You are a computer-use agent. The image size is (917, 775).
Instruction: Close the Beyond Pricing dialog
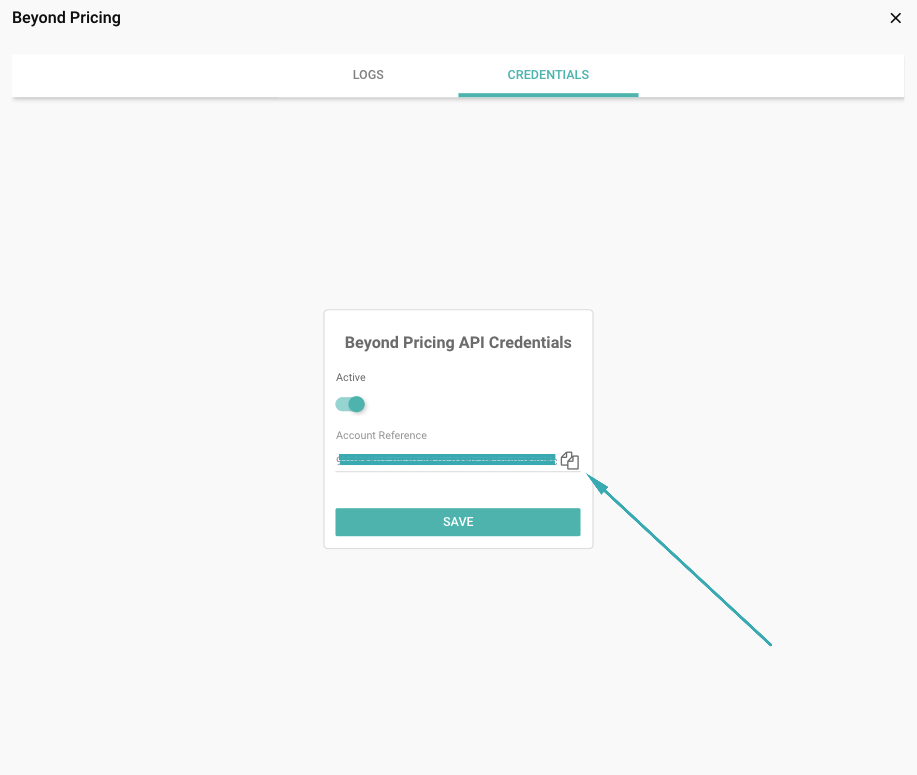point(895,18)
